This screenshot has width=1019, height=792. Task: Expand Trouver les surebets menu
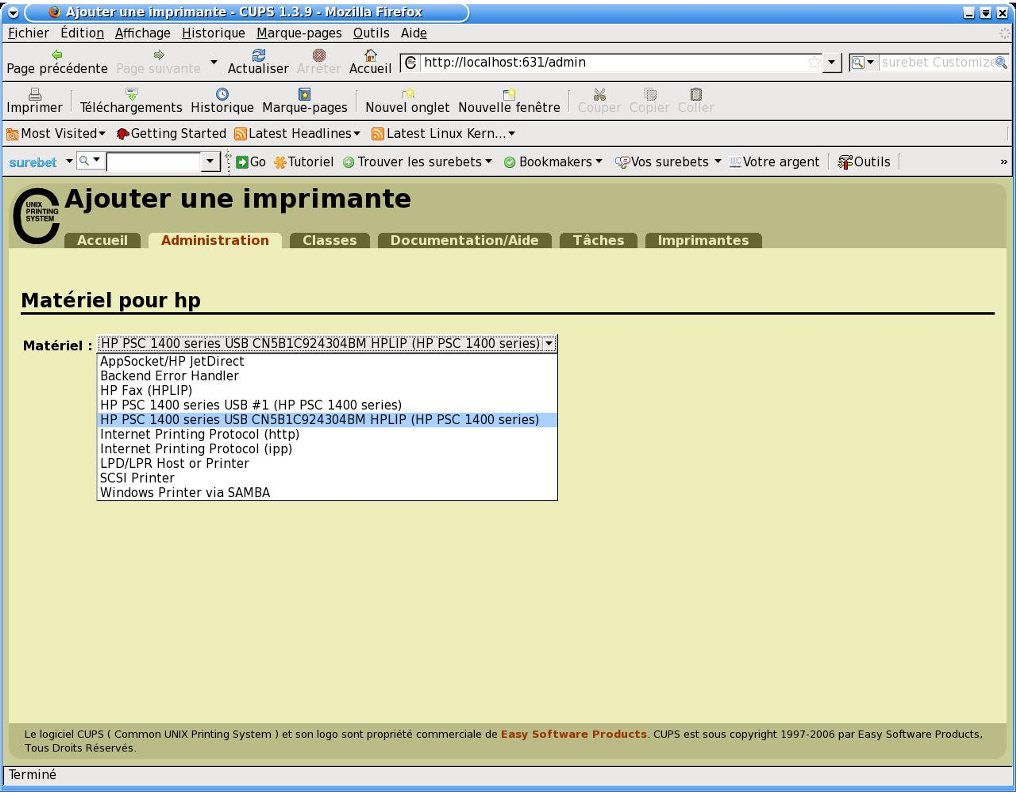(x=417, y=162)
